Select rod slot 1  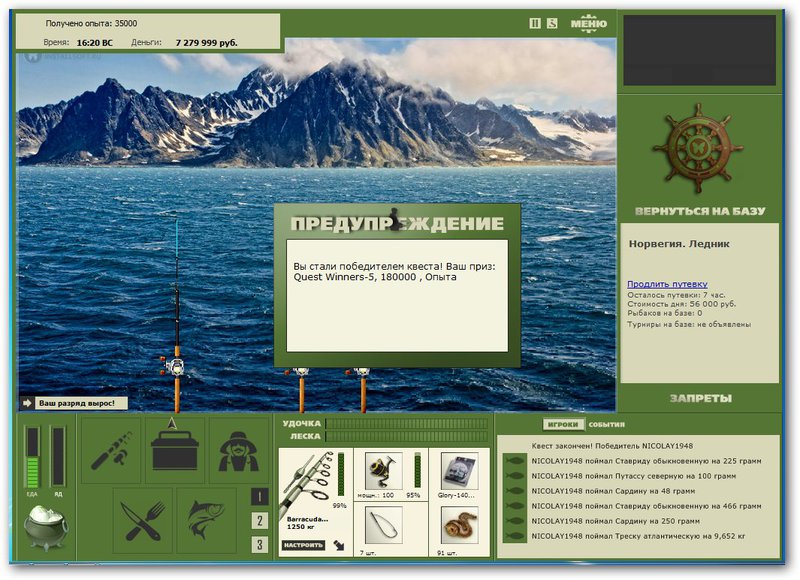pyautogui.click(x=260, y=497)
